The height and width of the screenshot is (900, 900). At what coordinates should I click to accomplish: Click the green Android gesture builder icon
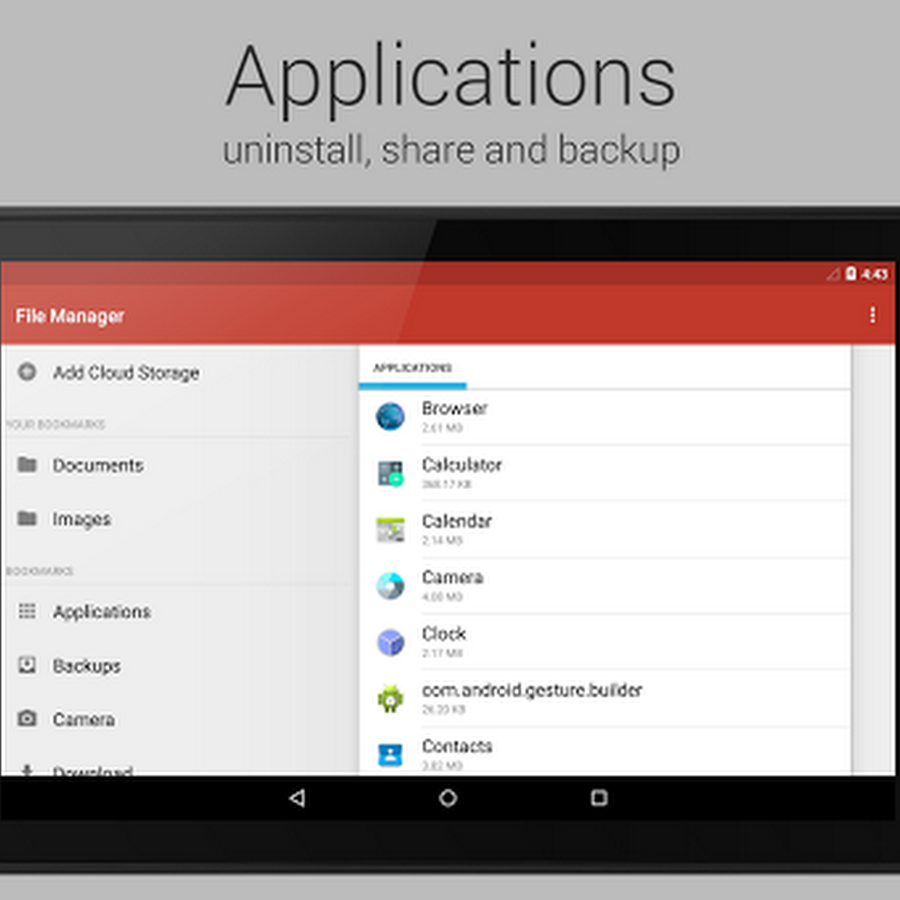390,698
